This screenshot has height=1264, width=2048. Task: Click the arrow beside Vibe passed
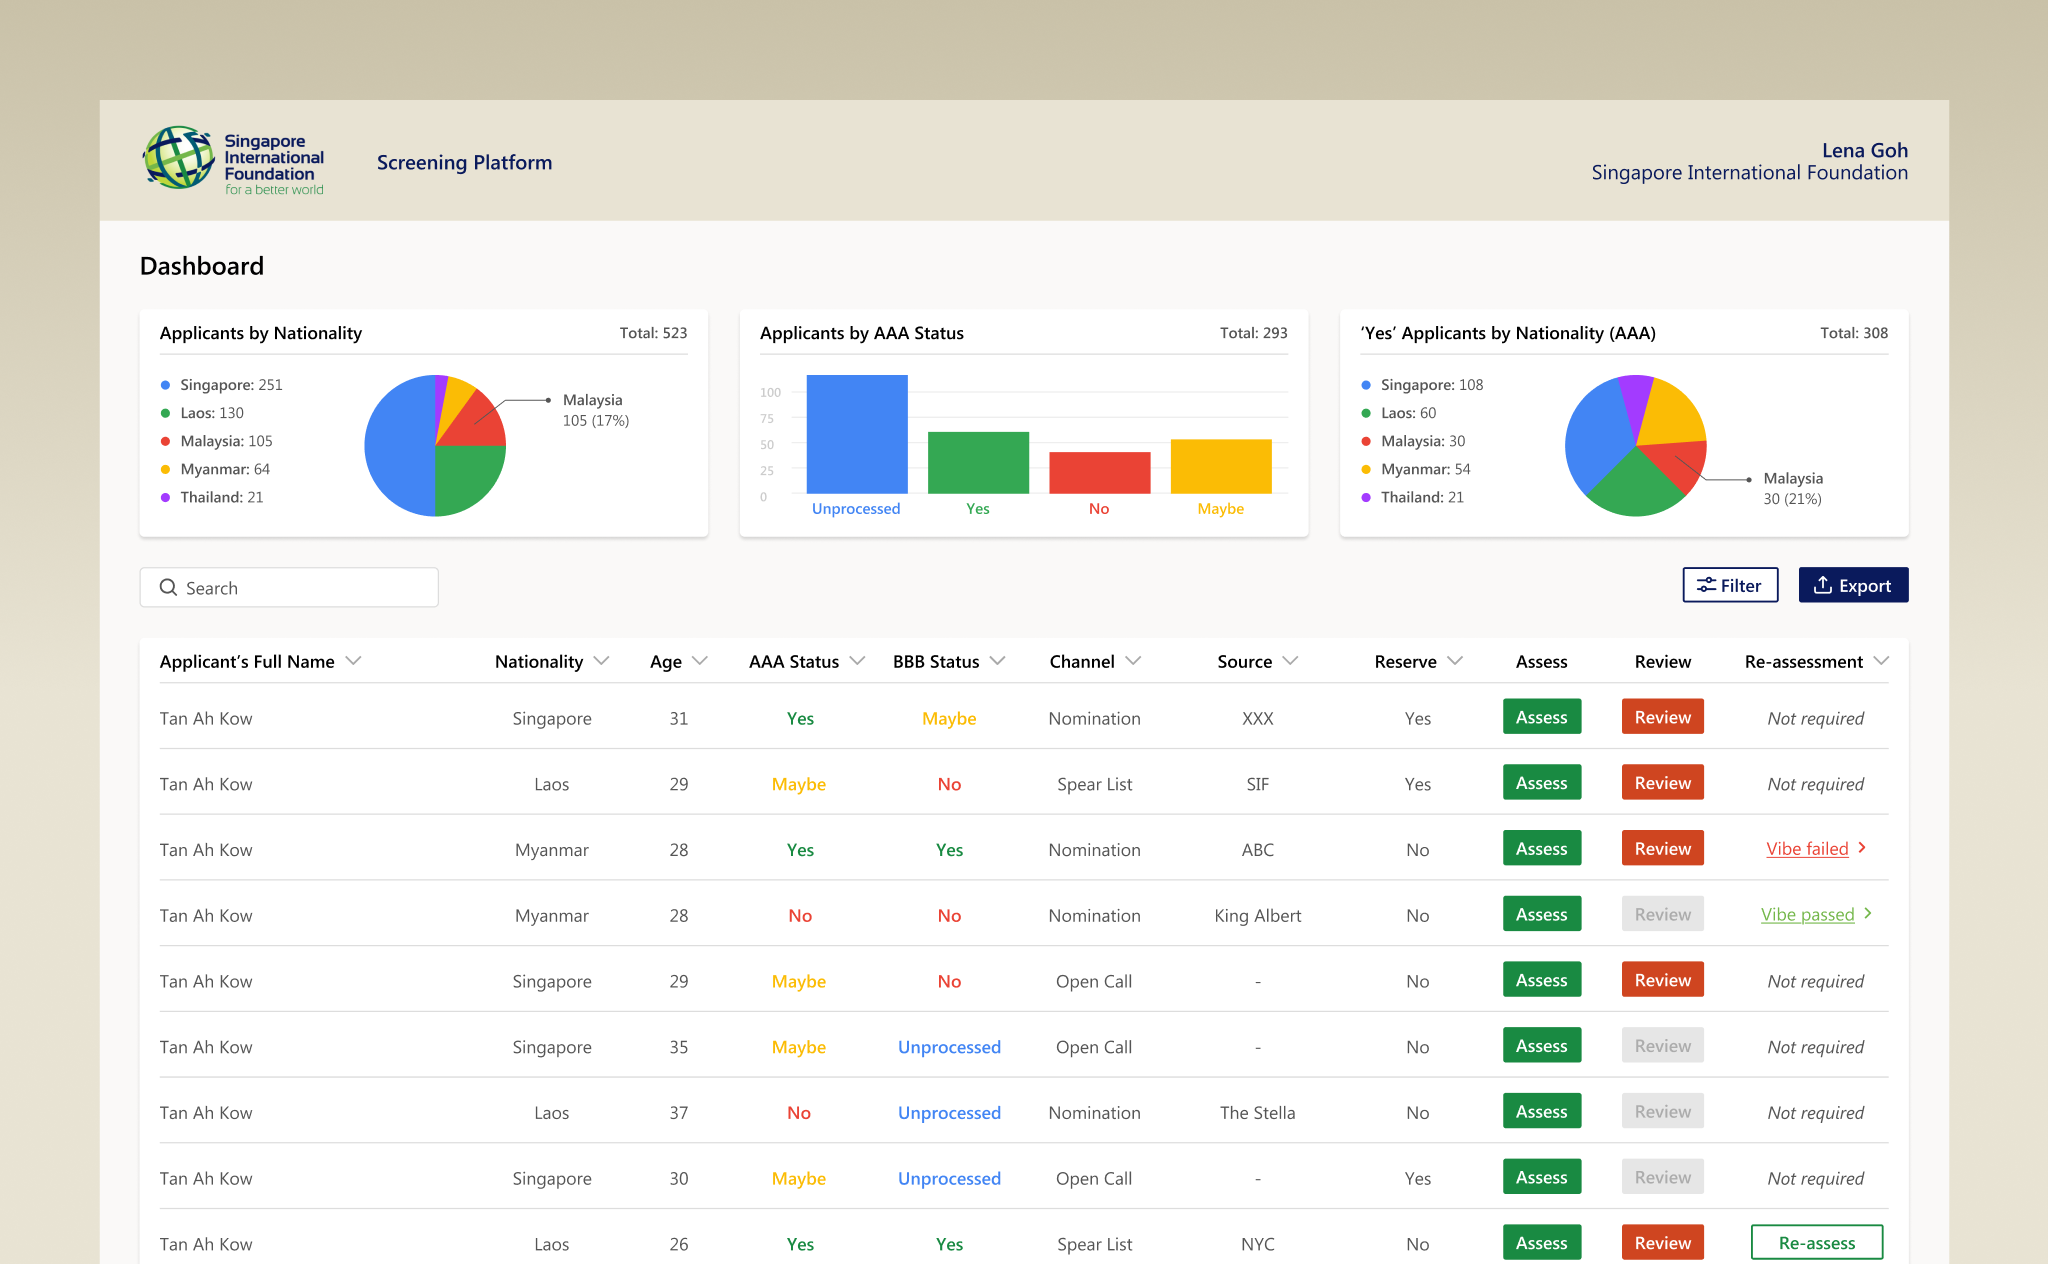point(1868,914)
